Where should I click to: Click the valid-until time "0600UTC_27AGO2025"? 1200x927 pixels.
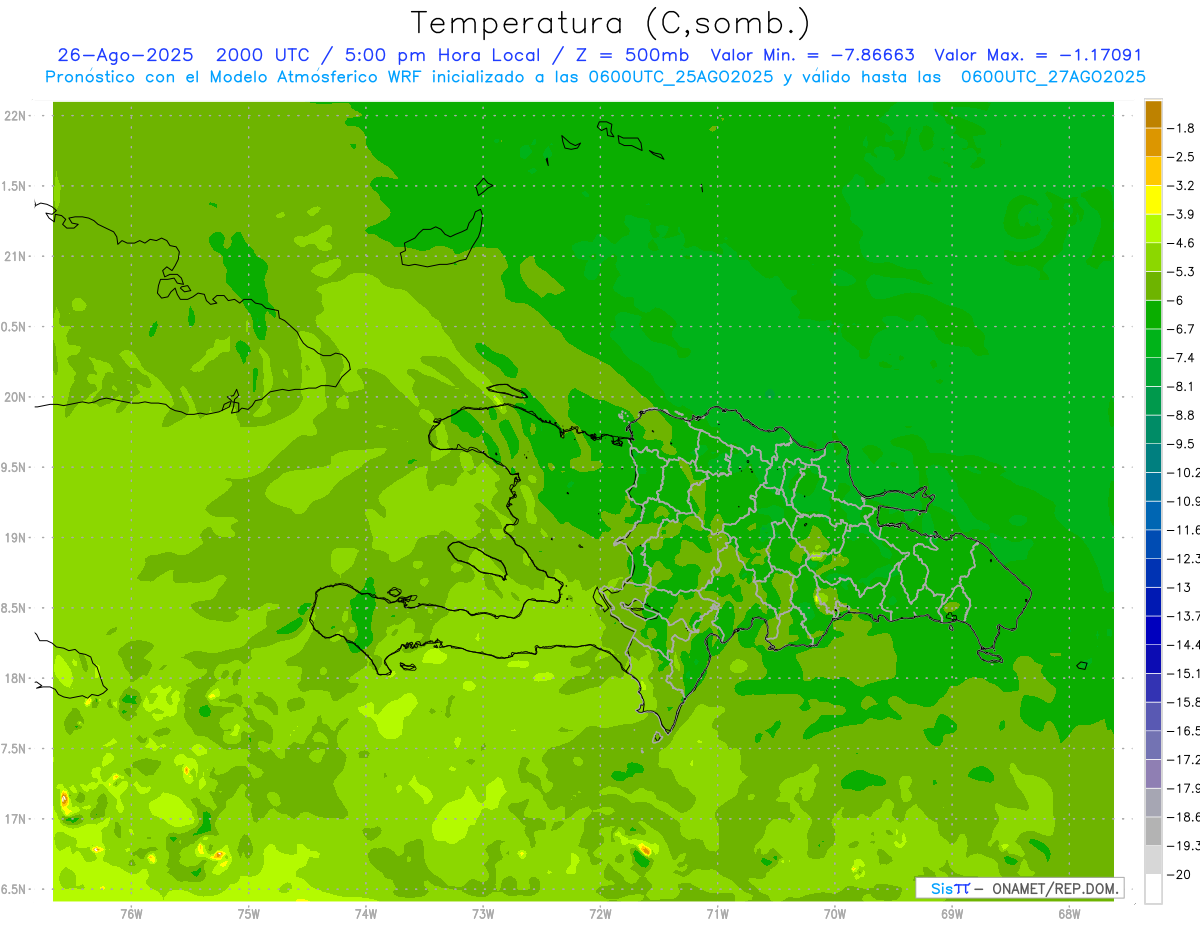1053,77
